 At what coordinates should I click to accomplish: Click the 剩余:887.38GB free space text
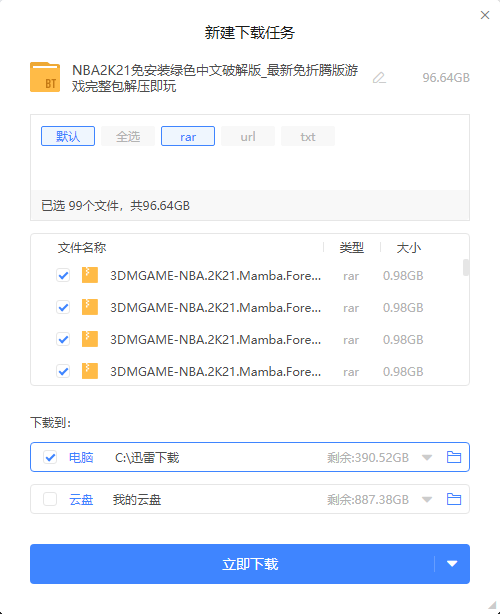click(368, 499)
